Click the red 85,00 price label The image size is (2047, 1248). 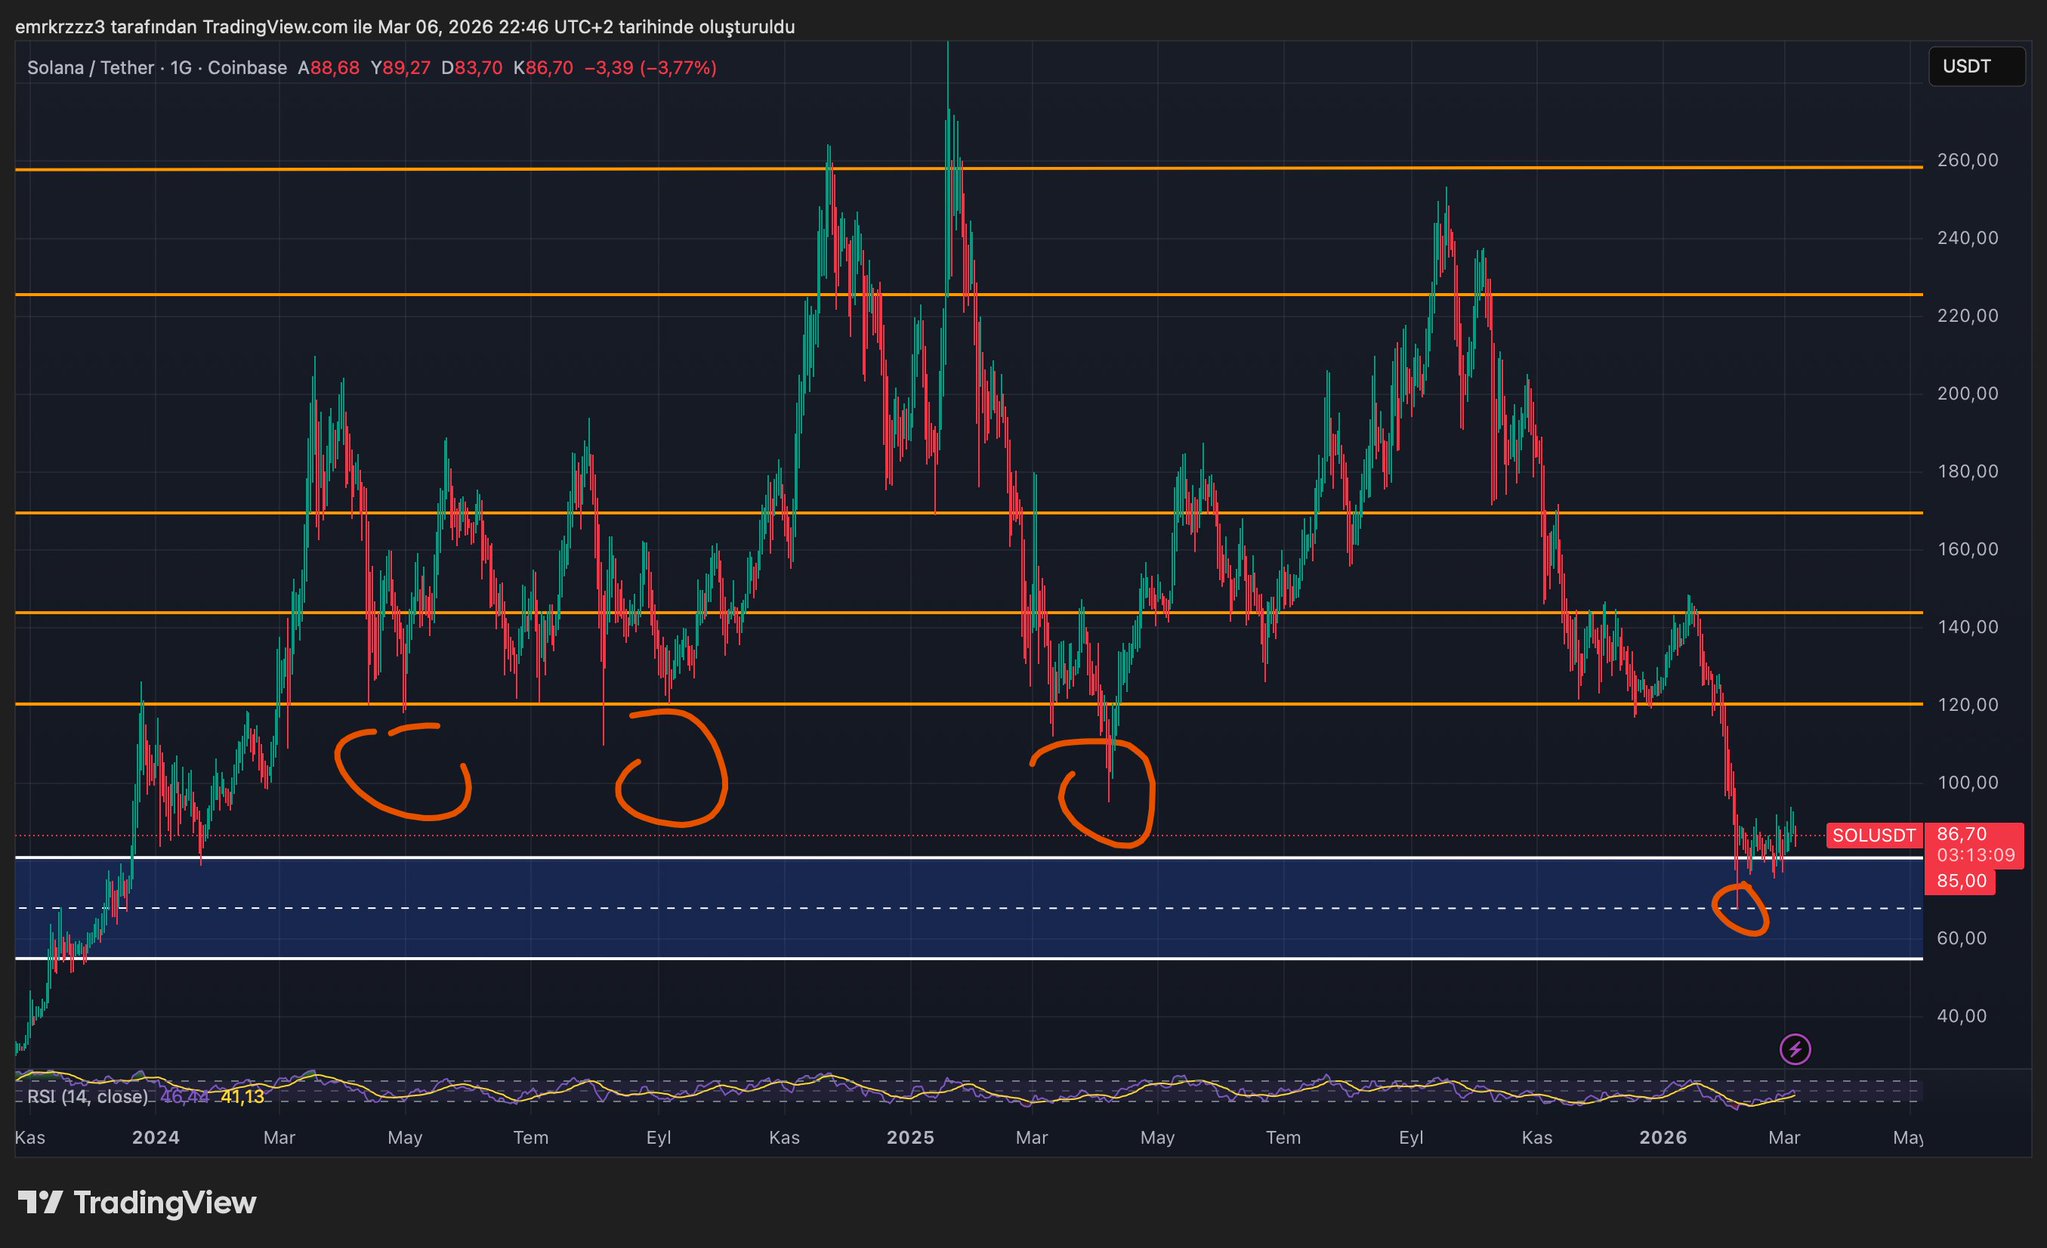pyautogui.click(x=1960, y=881)
